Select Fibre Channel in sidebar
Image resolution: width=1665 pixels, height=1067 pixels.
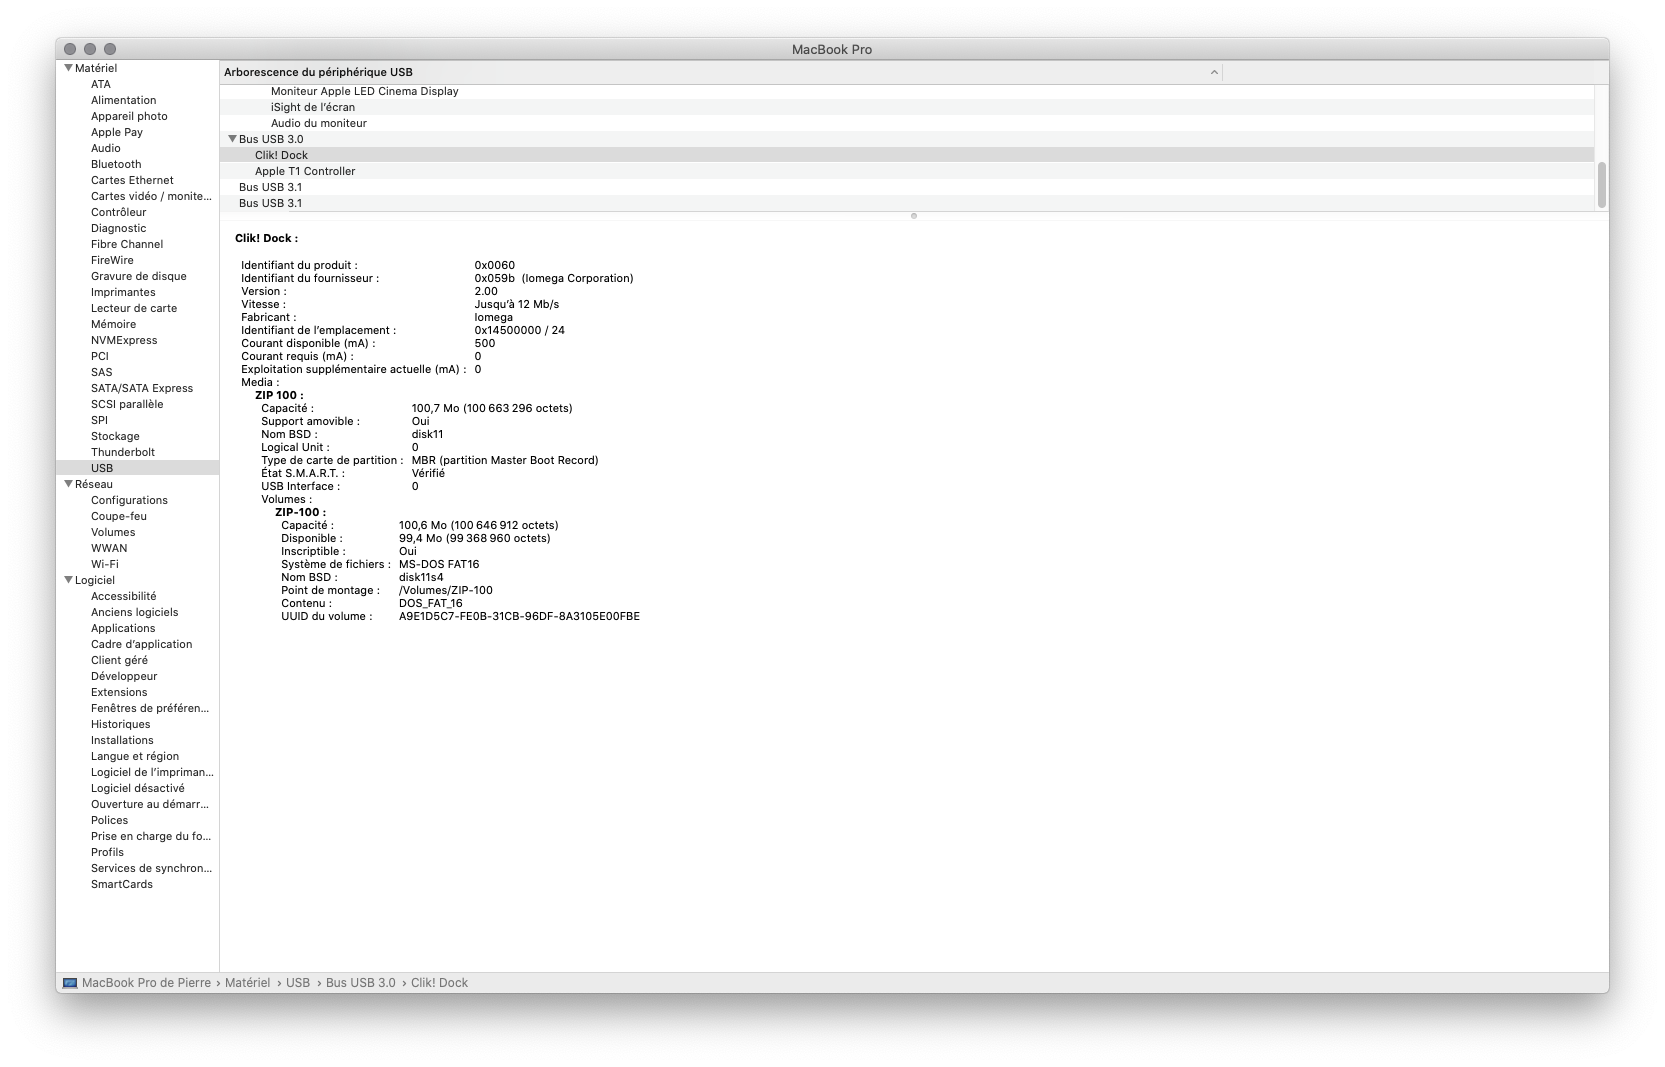127,244
